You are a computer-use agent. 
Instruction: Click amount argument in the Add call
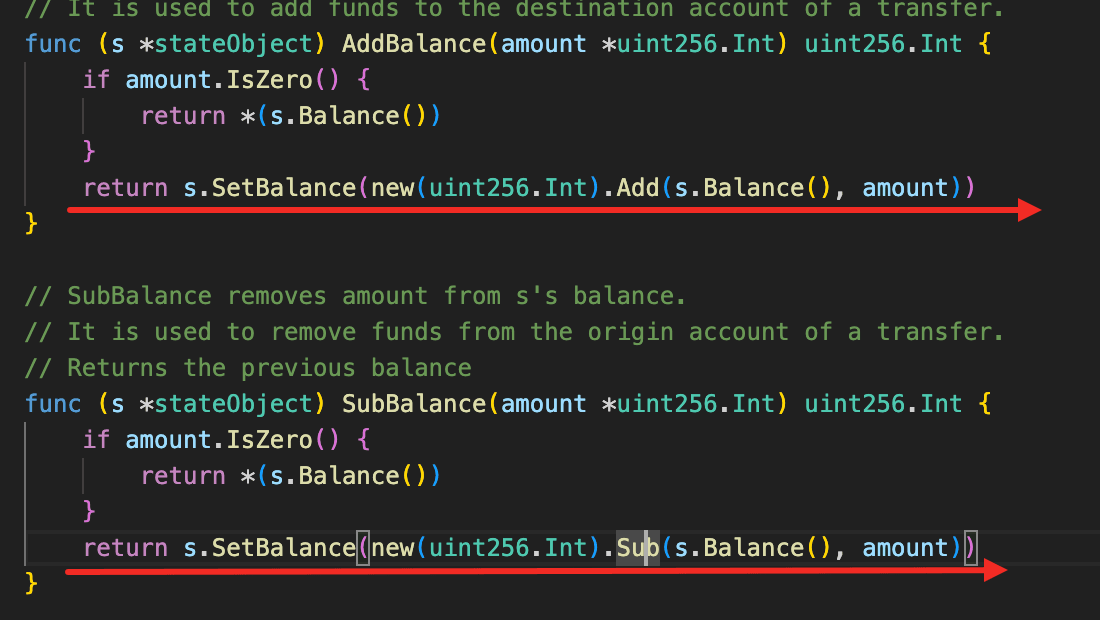(x=905, y=187)
